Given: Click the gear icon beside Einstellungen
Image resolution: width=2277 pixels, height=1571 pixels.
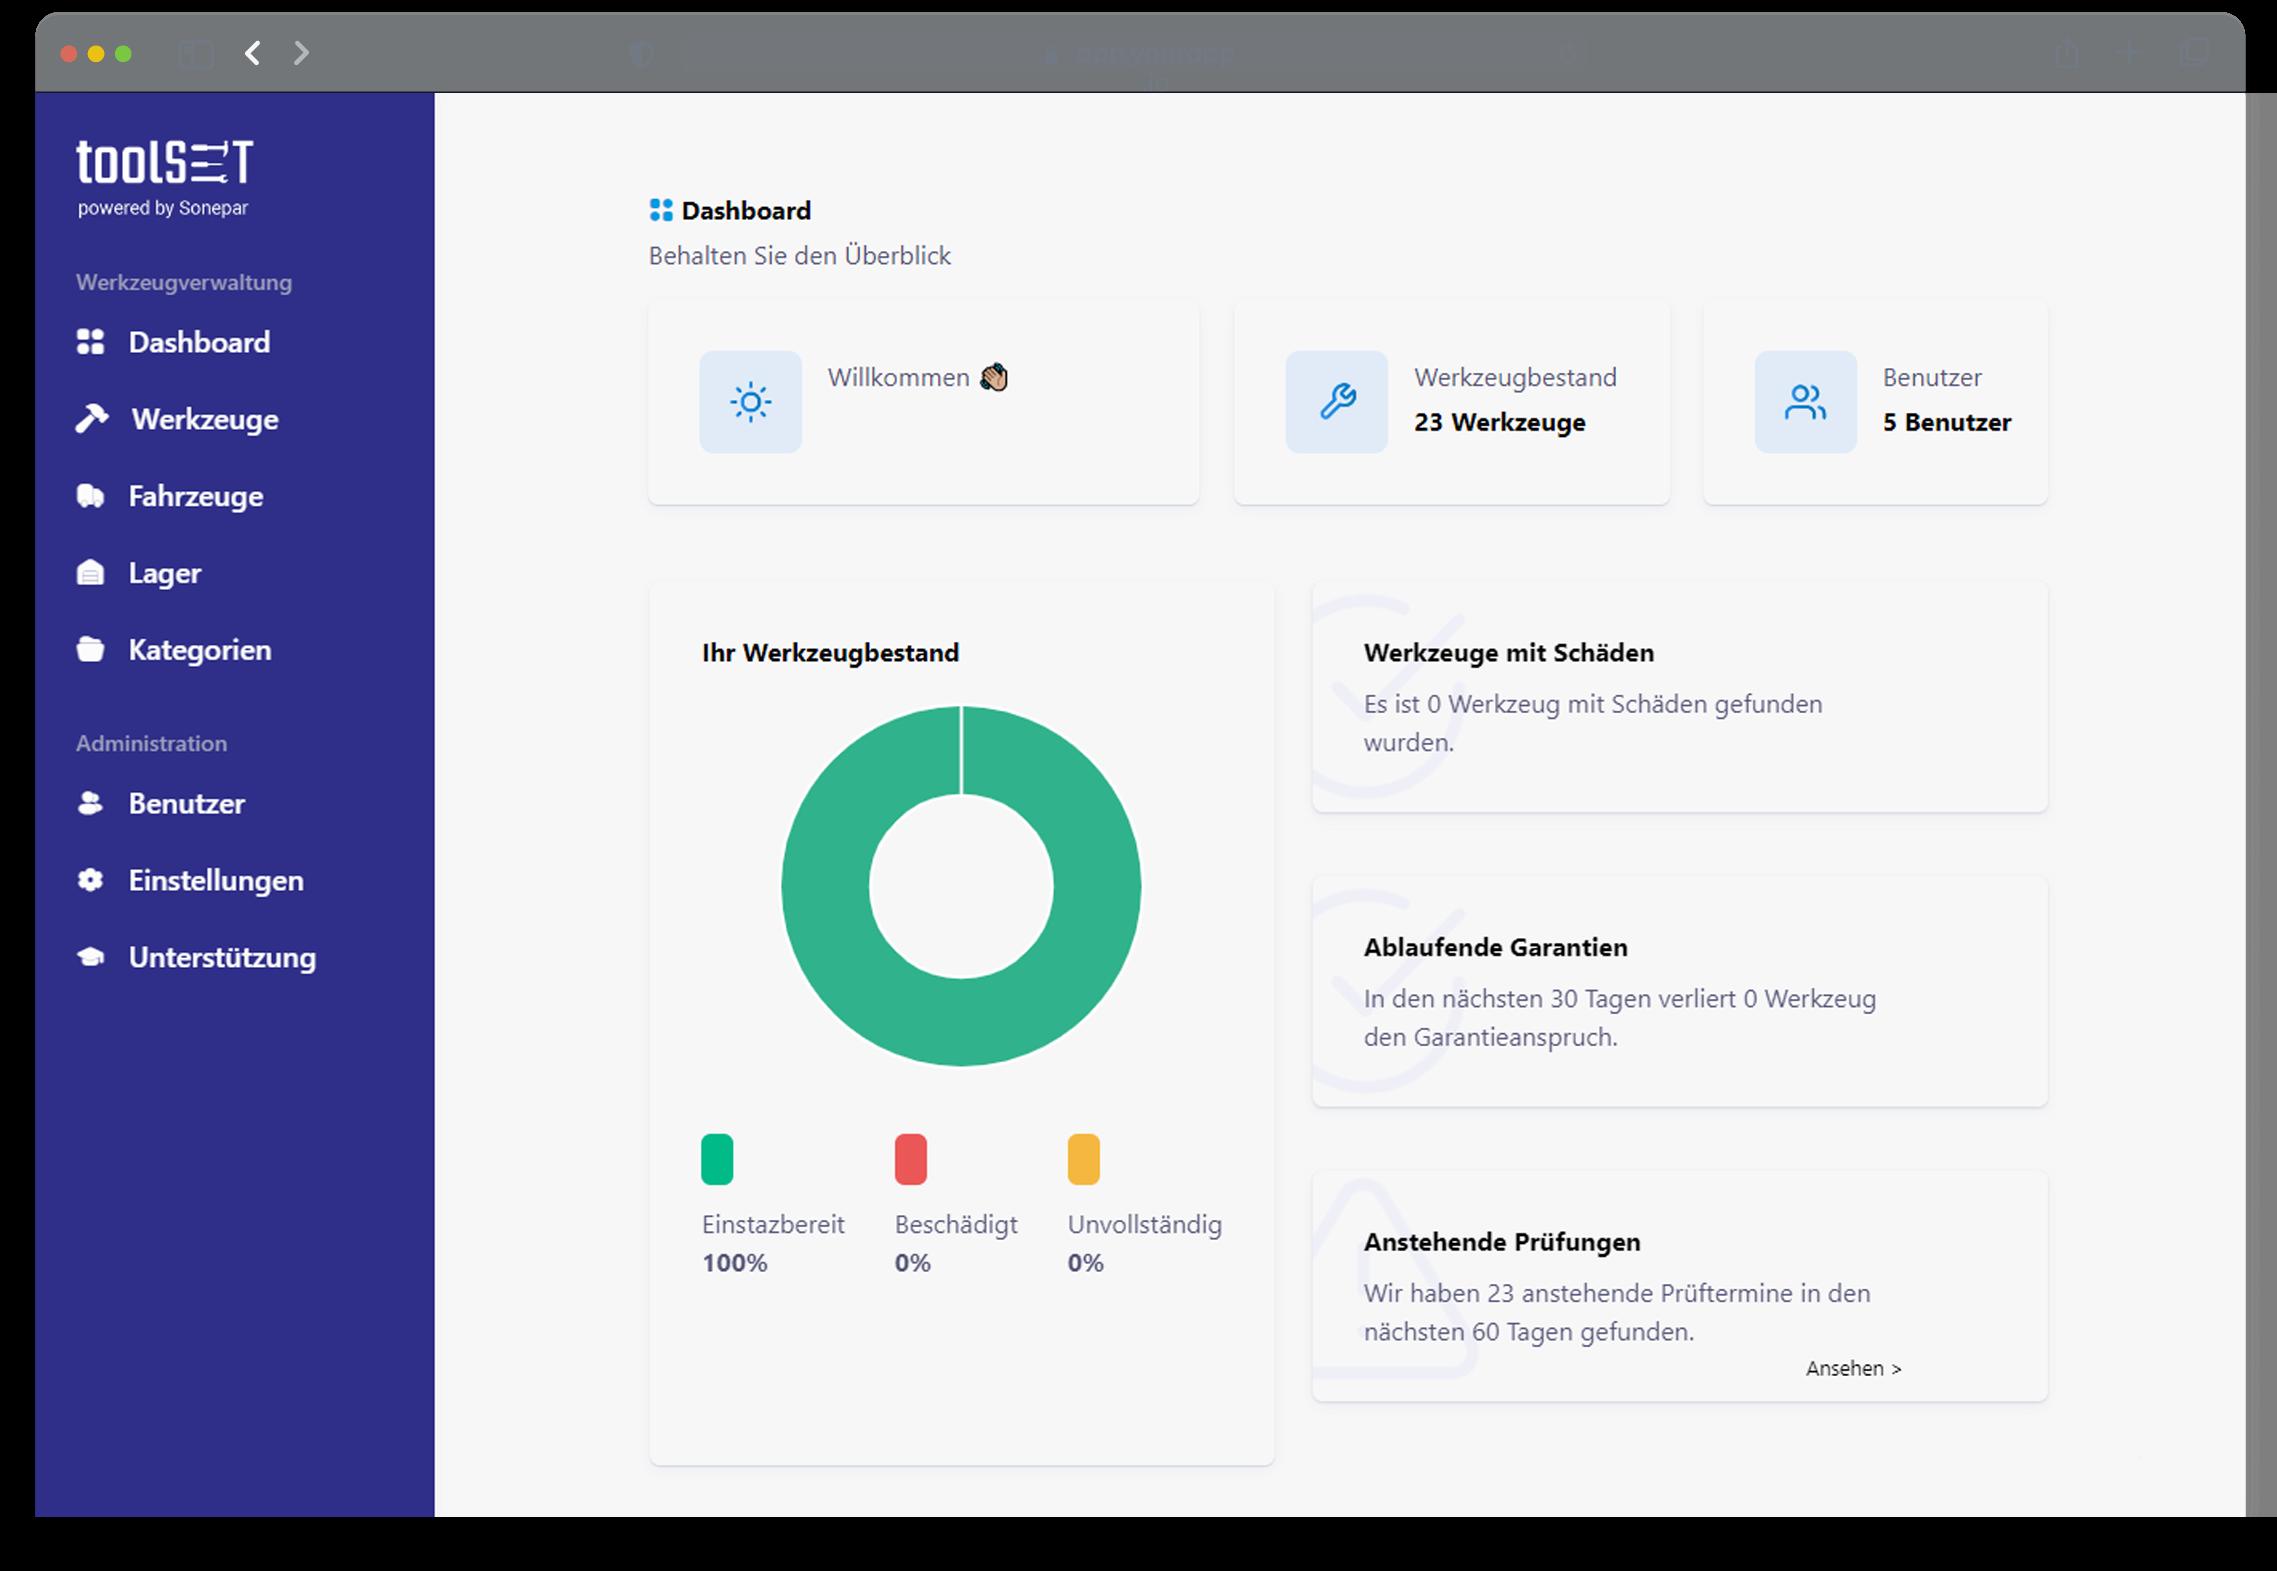Looking at the screenshot, I should 90,880.
